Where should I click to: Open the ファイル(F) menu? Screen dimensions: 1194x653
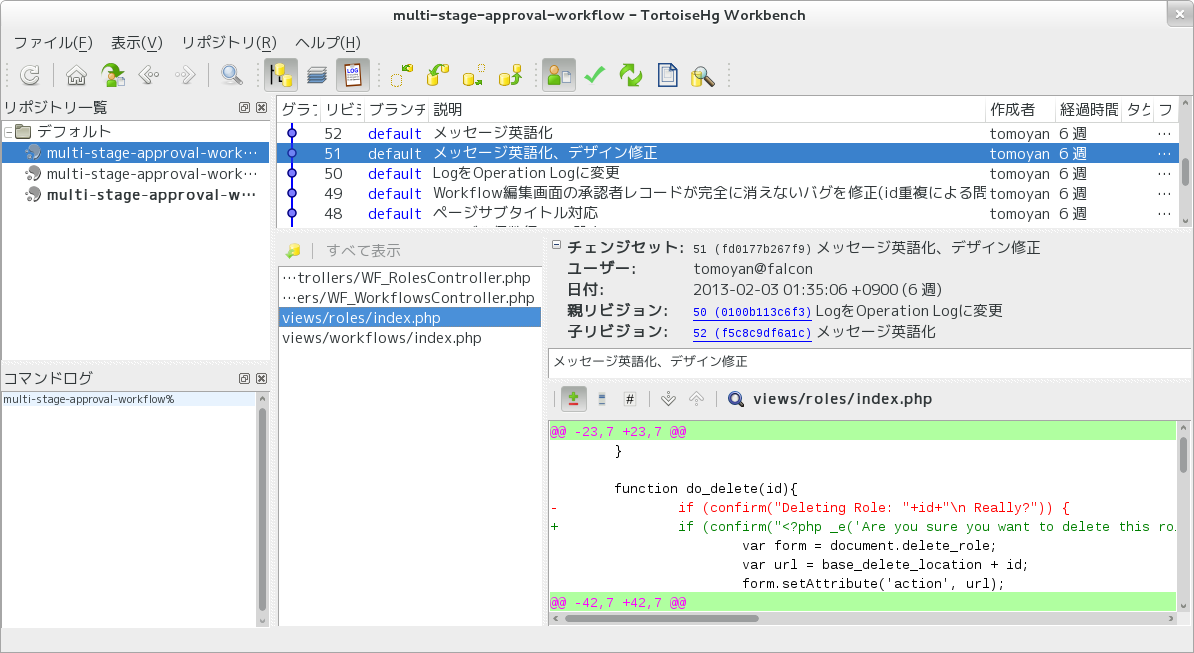pyautogui.click(x=53, y=43)
